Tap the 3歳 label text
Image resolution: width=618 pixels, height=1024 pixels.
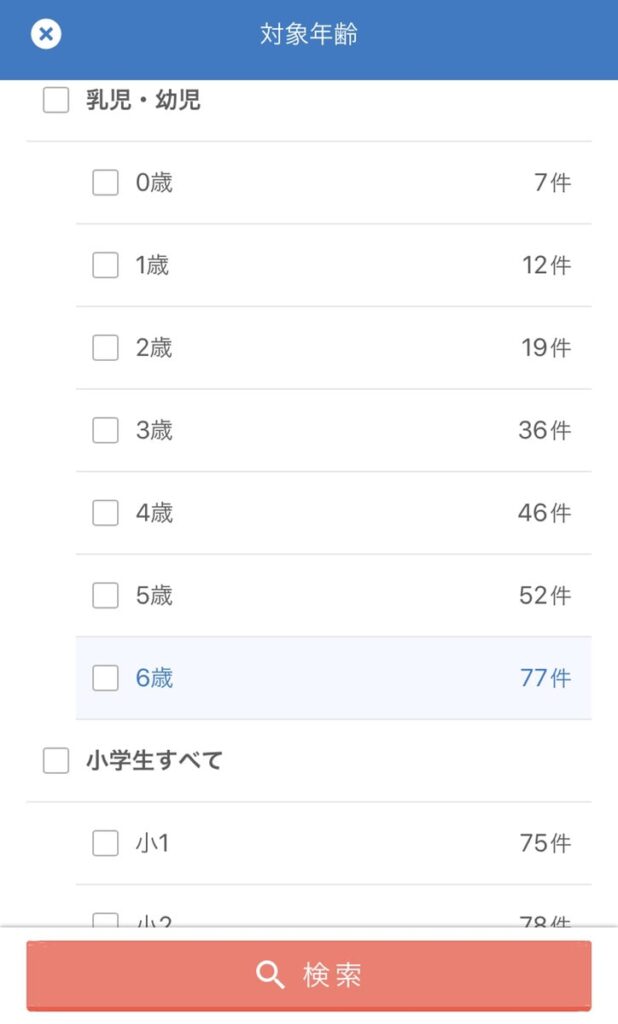point(154,430)
